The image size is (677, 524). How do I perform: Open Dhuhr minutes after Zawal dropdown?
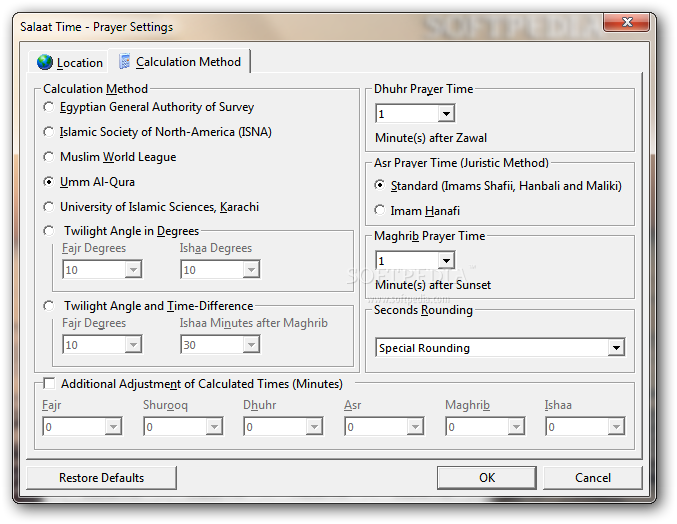click(x=446, y=114)
